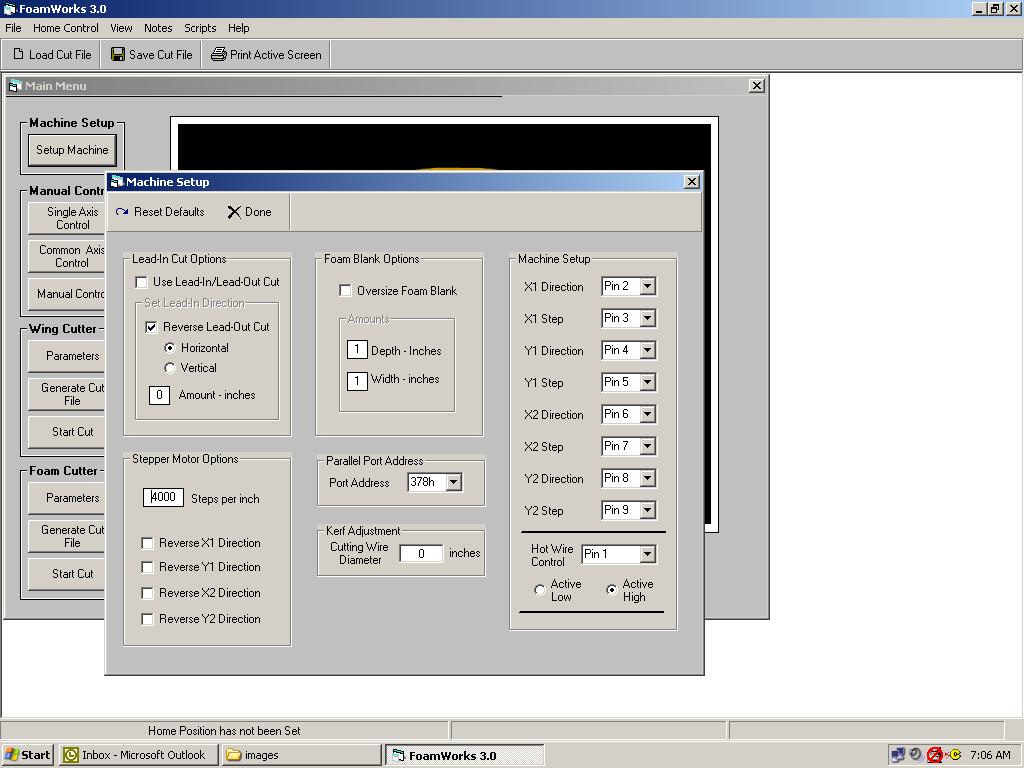This screenshot has width=1024, height=768.
Task: Check the Oversize Foam Blank option
Action: click(346, 290)
